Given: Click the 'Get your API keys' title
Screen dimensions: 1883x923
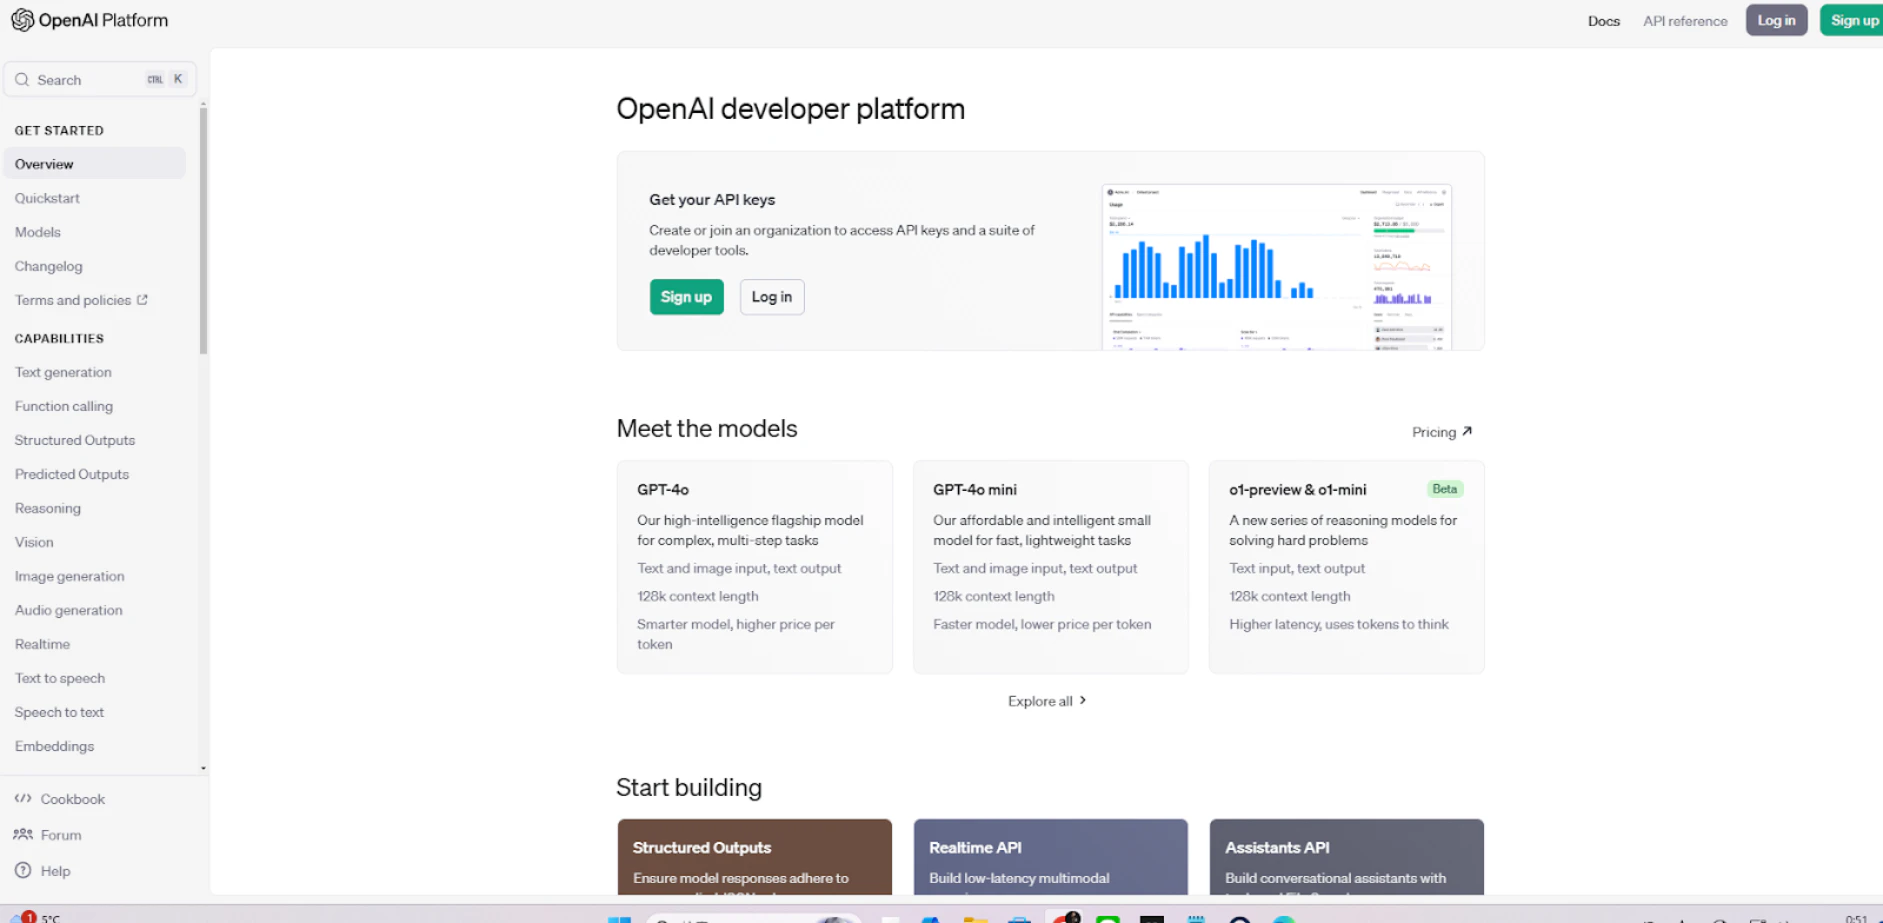Looking at the screenshot, I should pos(712,200).
